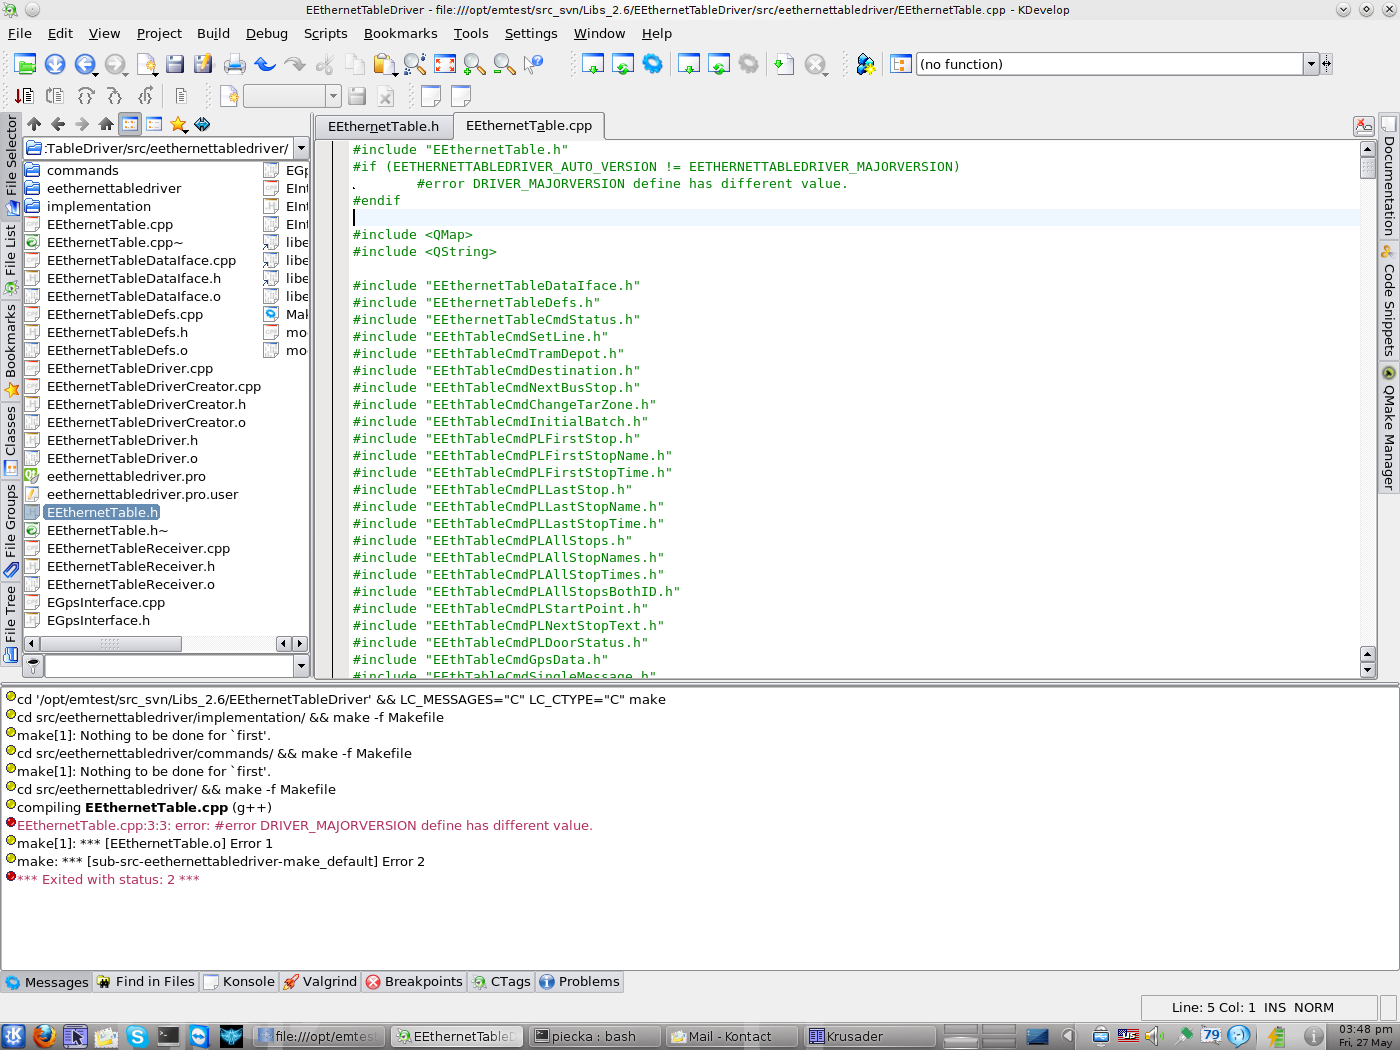Expand the directory path dropdown
The height and width of the screenshot is (1050, 1400).
pyautogui.click(x=301, y=148)
